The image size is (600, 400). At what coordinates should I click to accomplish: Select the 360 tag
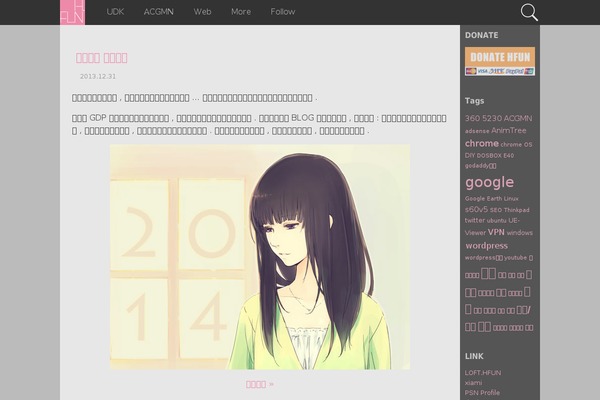pyautogui.click(x=473, y=118)
